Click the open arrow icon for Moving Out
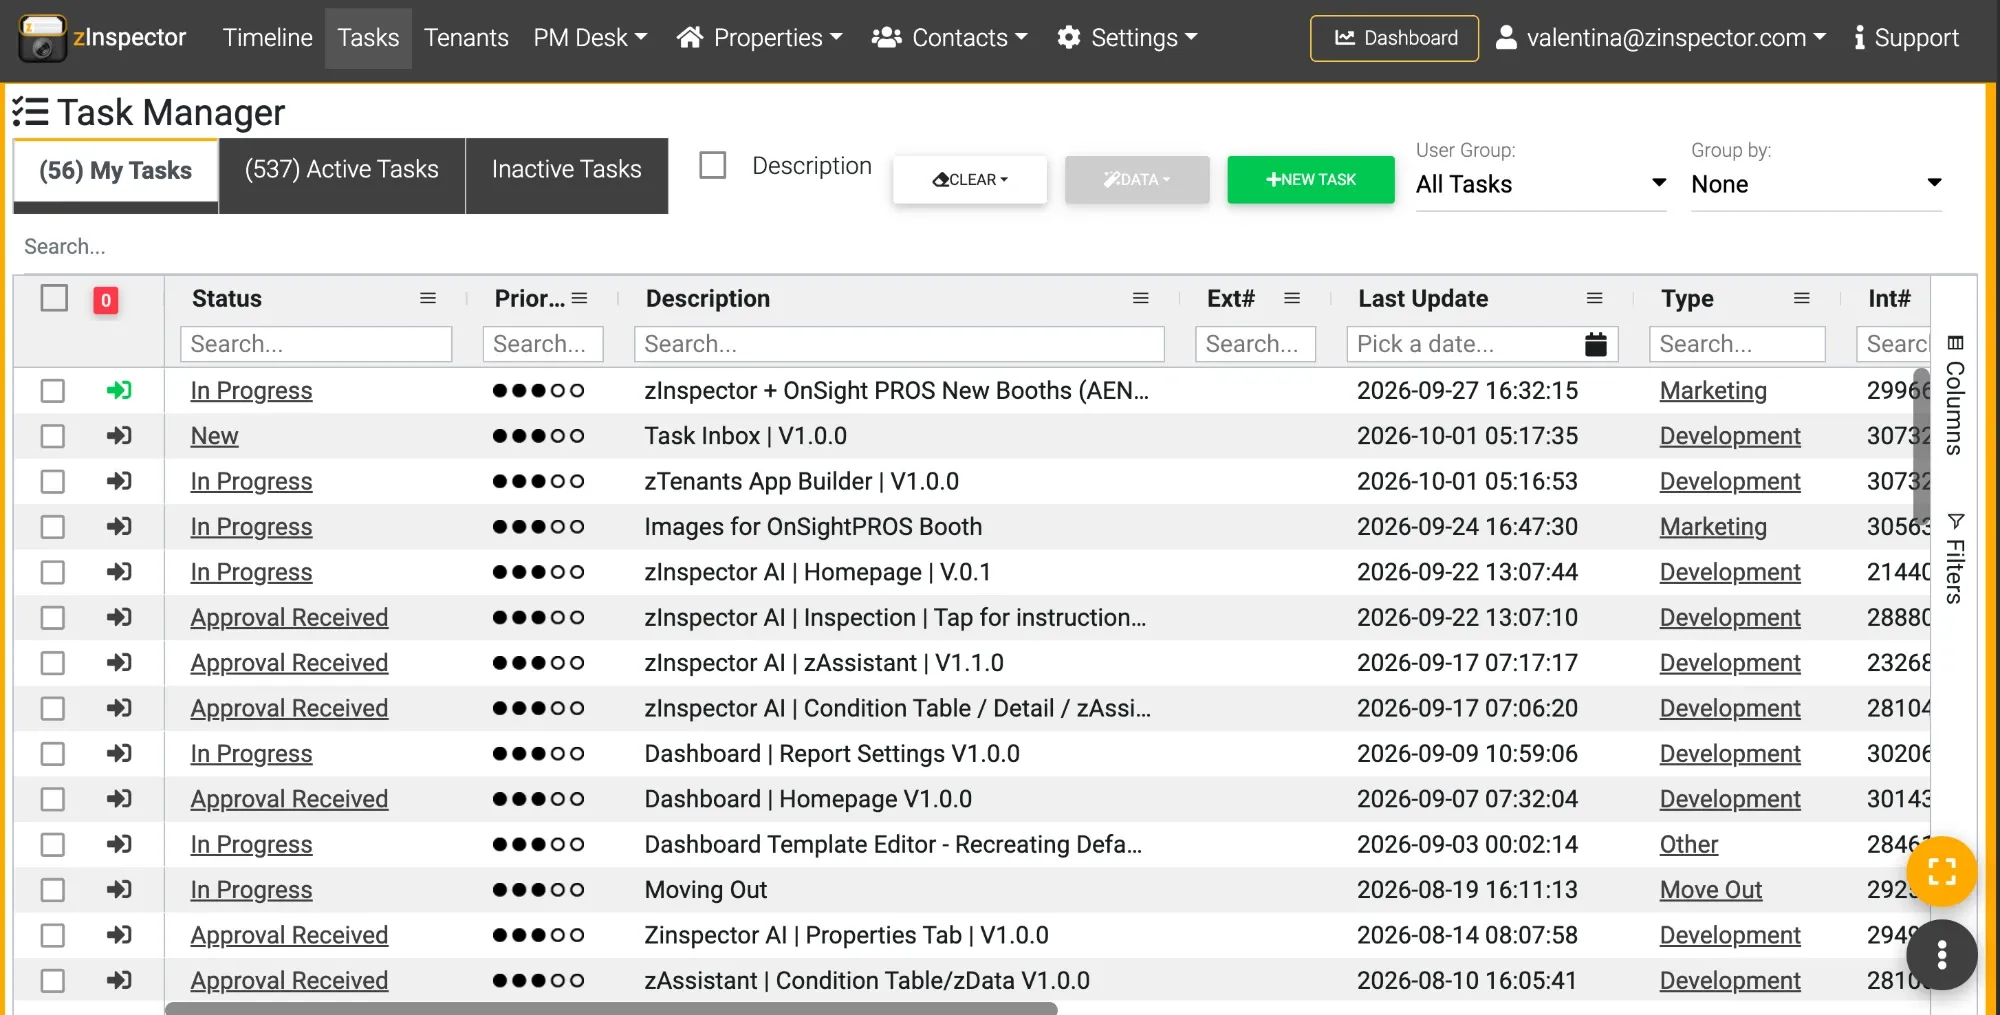This screenshot has width=2000, height=1015. coord(119,890)
